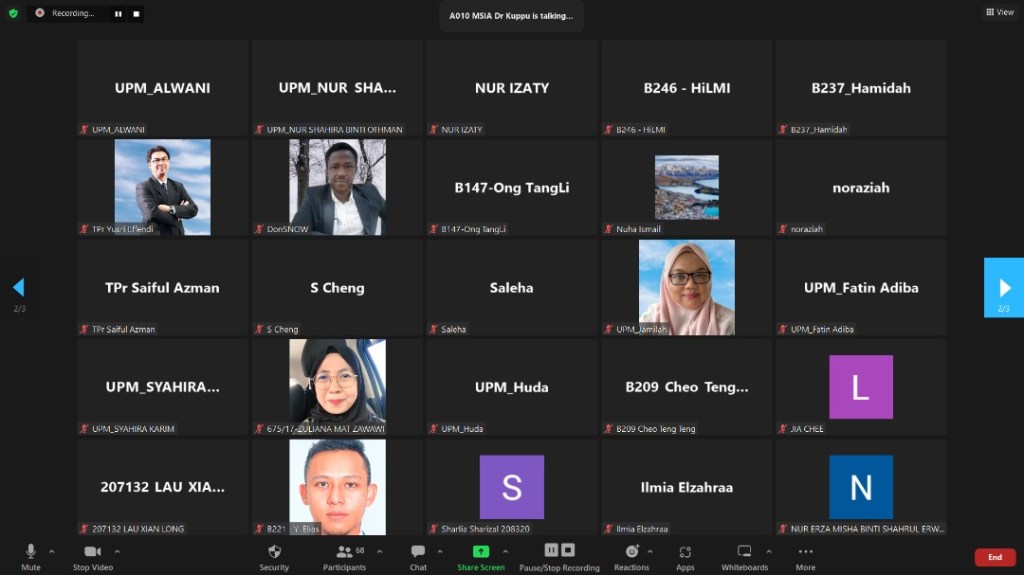Image resolution: width=1024 pixels, height=575 pixels.
Task: Click the green encryption shield icon
Action: [13, 13]
